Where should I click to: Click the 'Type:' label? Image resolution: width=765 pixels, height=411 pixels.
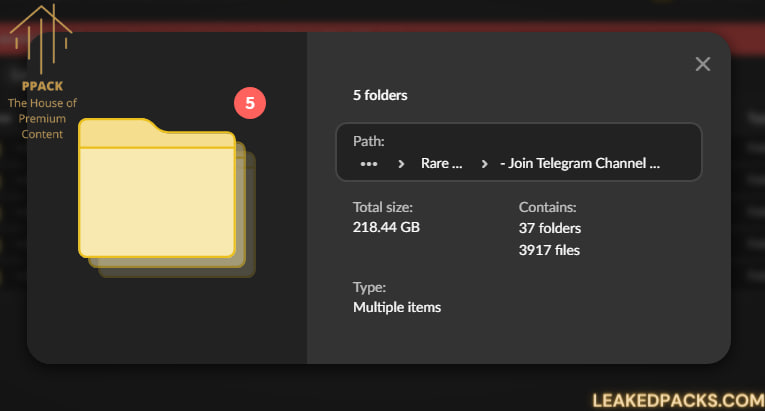pos(369,286)
